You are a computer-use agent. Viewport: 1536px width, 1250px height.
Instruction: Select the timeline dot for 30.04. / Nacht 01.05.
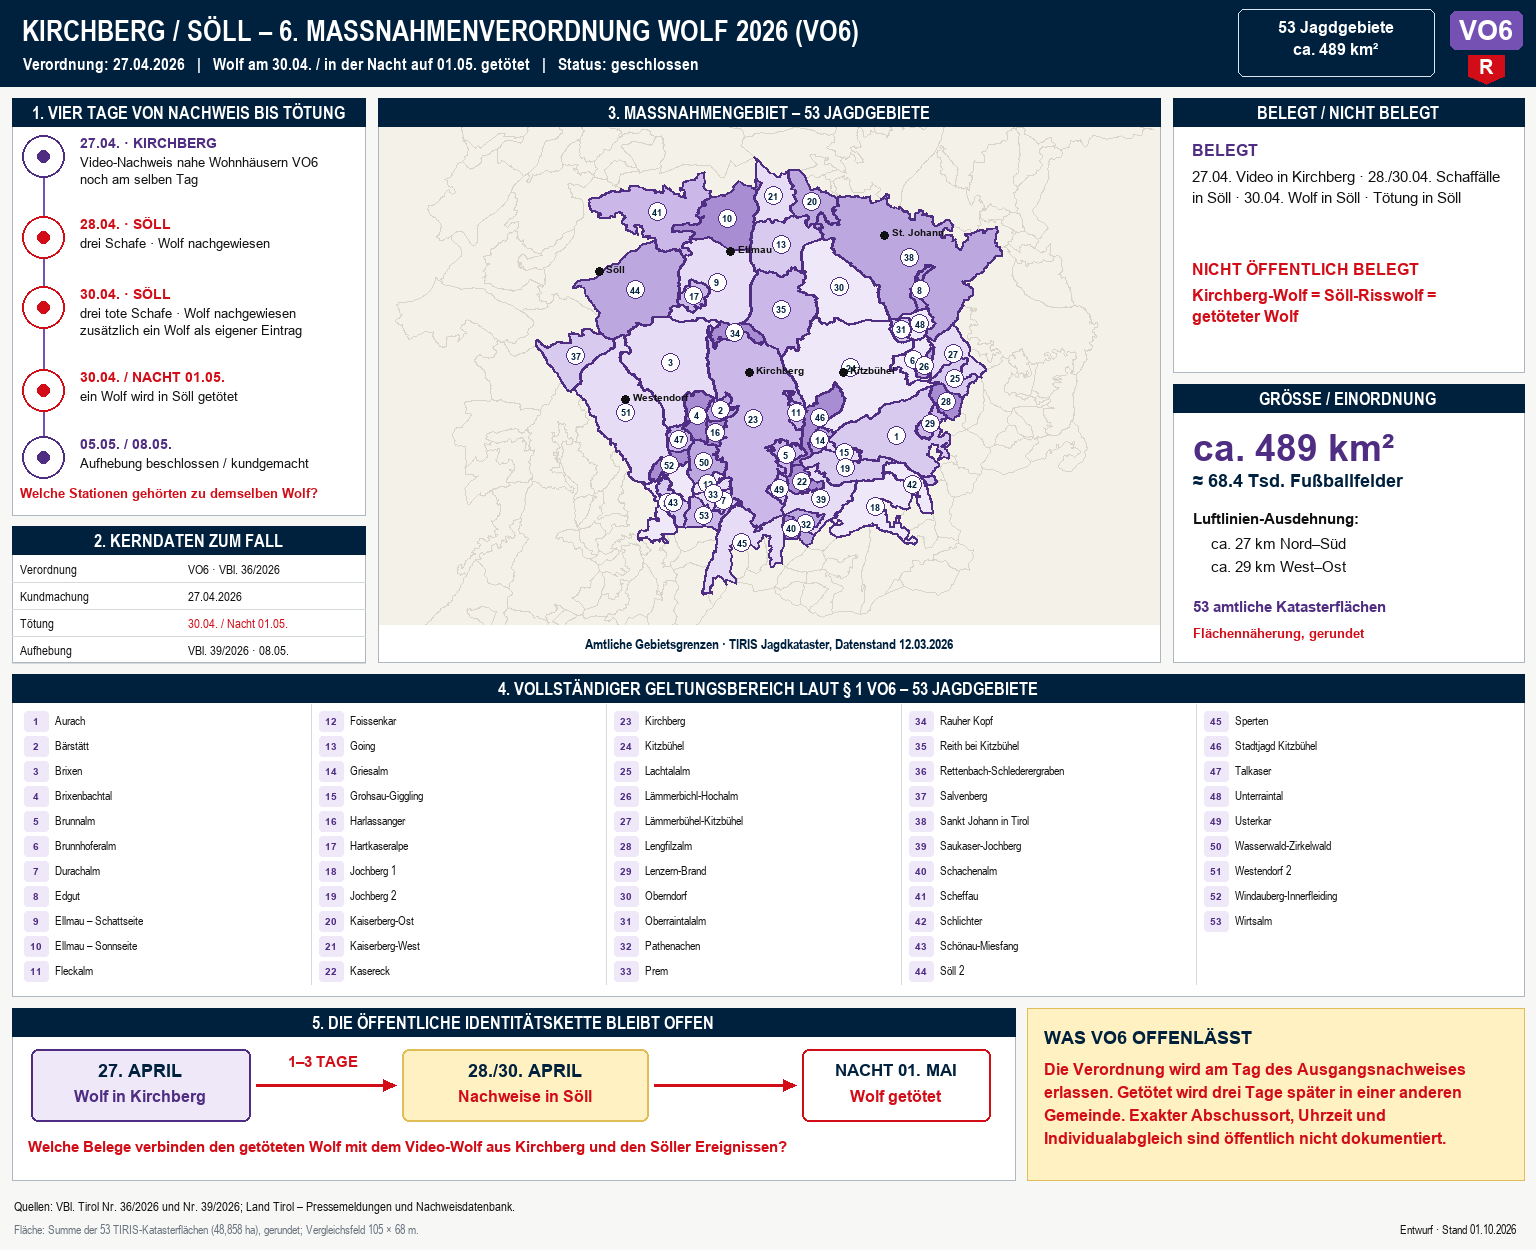tap(43, 390)
